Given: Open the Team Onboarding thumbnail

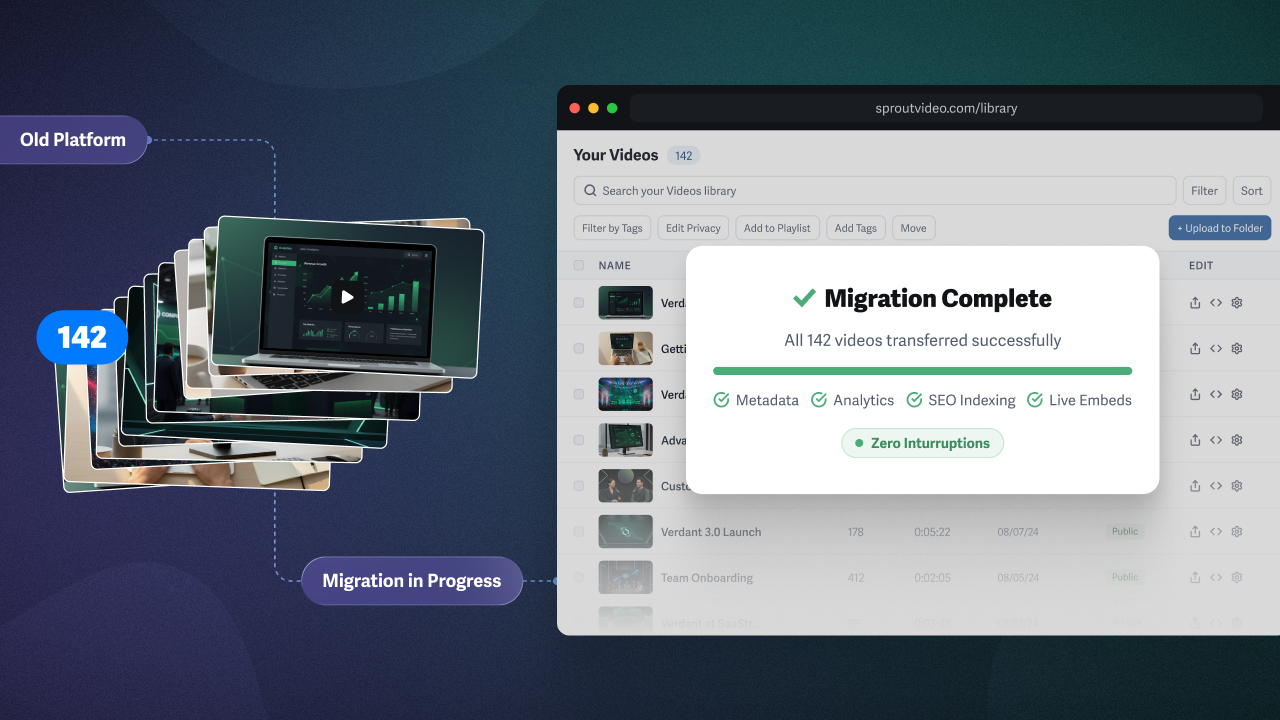Looking at the screenshot, I should pyautogui.click(x=626, y=578).
